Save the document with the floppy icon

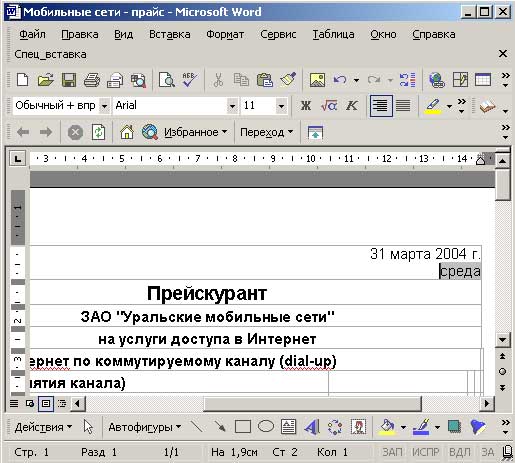[x=69, y=80]
